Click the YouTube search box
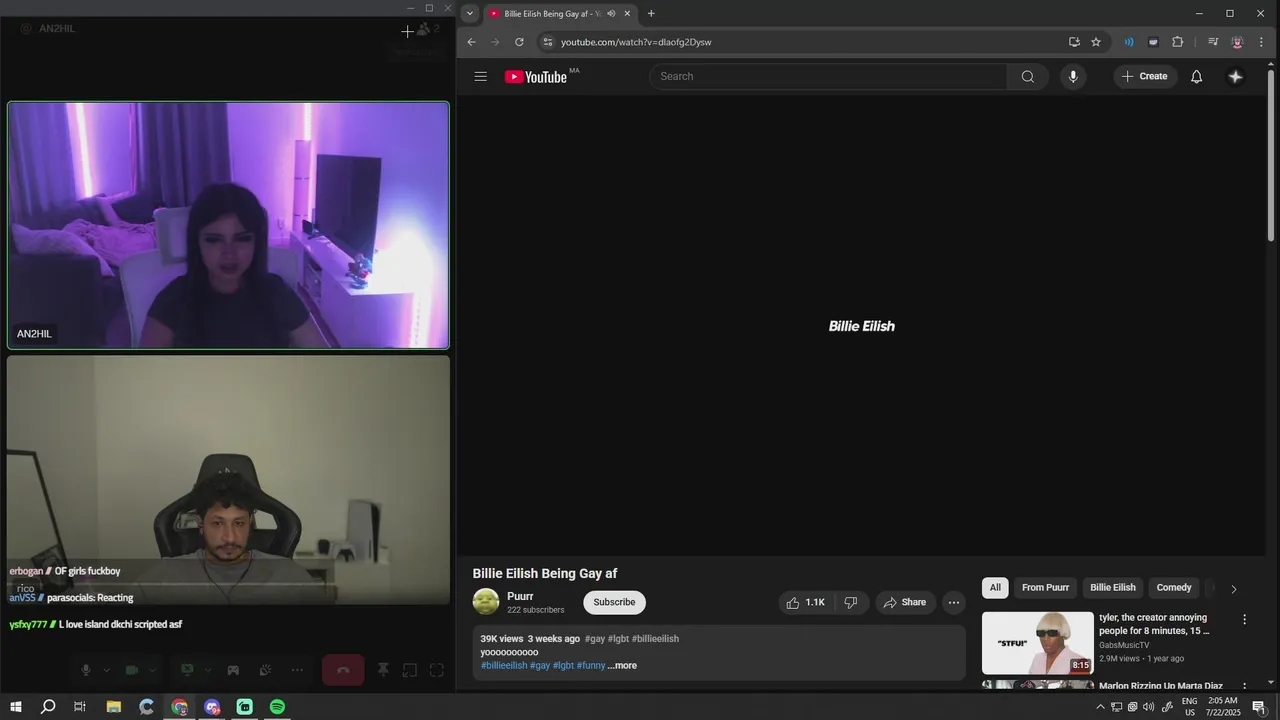This screenshot has height=720, width=1280. [828, 76]
